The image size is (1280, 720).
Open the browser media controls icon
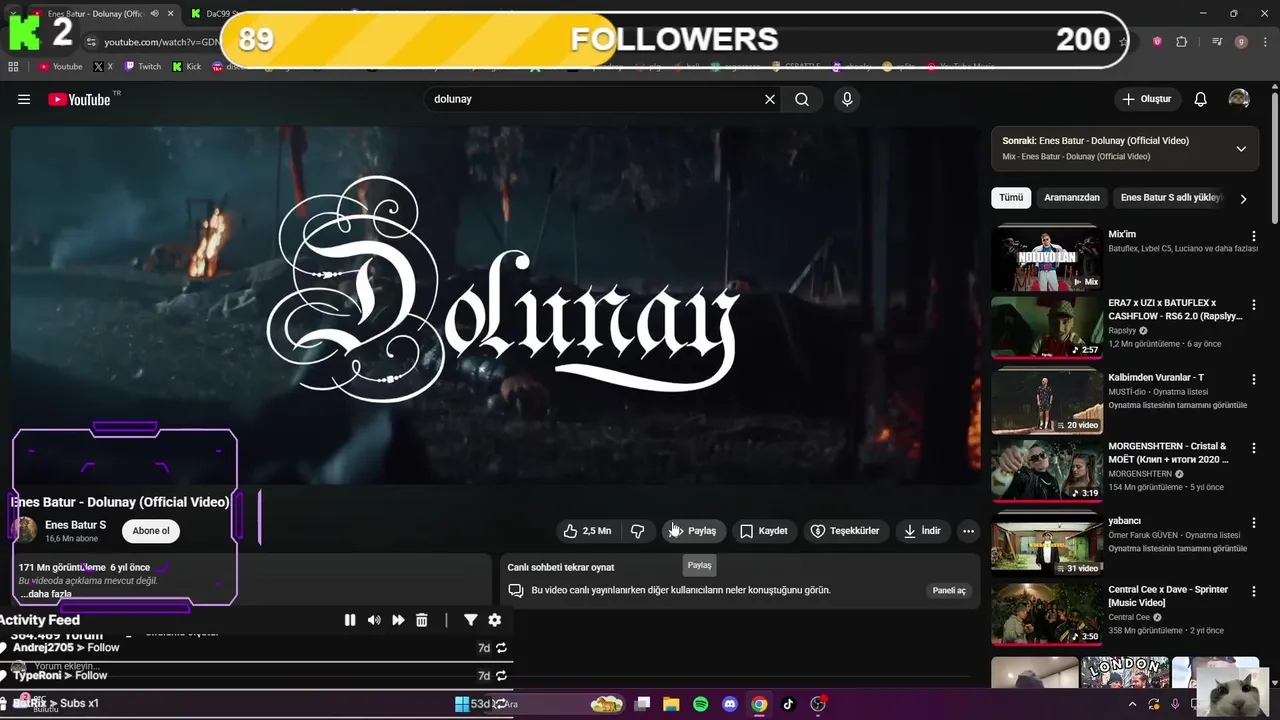pyautogui.click(x=1217, y=42)
